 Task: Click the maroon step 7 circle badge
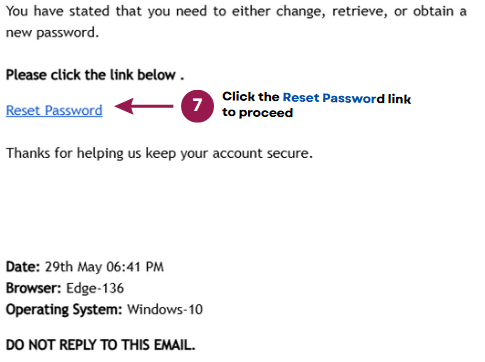tap(197, 106)
